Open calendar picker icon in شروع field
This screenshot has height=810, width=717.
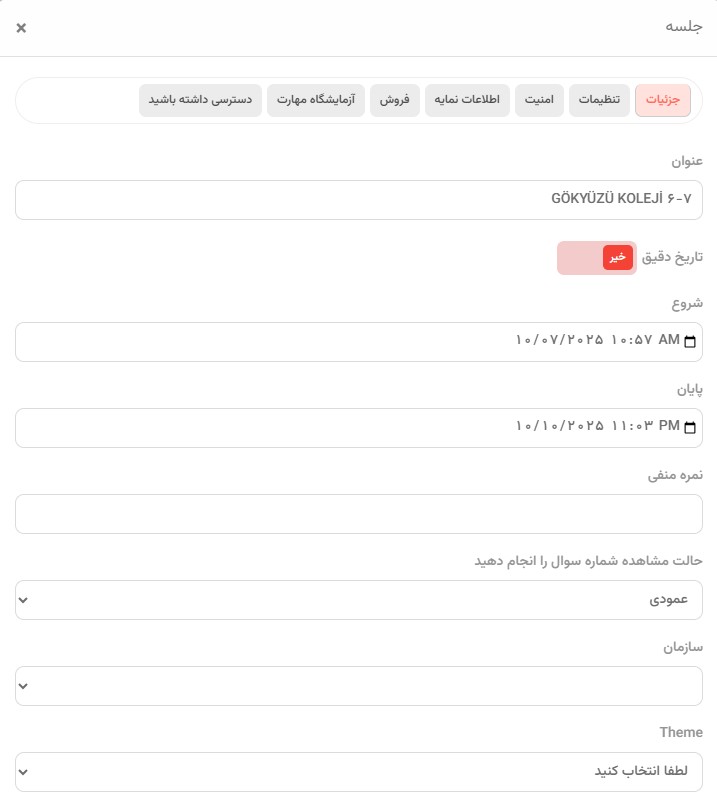[690, 341]
